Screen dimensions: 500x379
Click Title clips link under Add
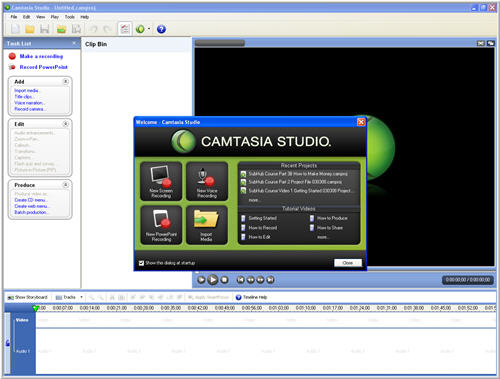pyautogui.click(x=23, y=97)
